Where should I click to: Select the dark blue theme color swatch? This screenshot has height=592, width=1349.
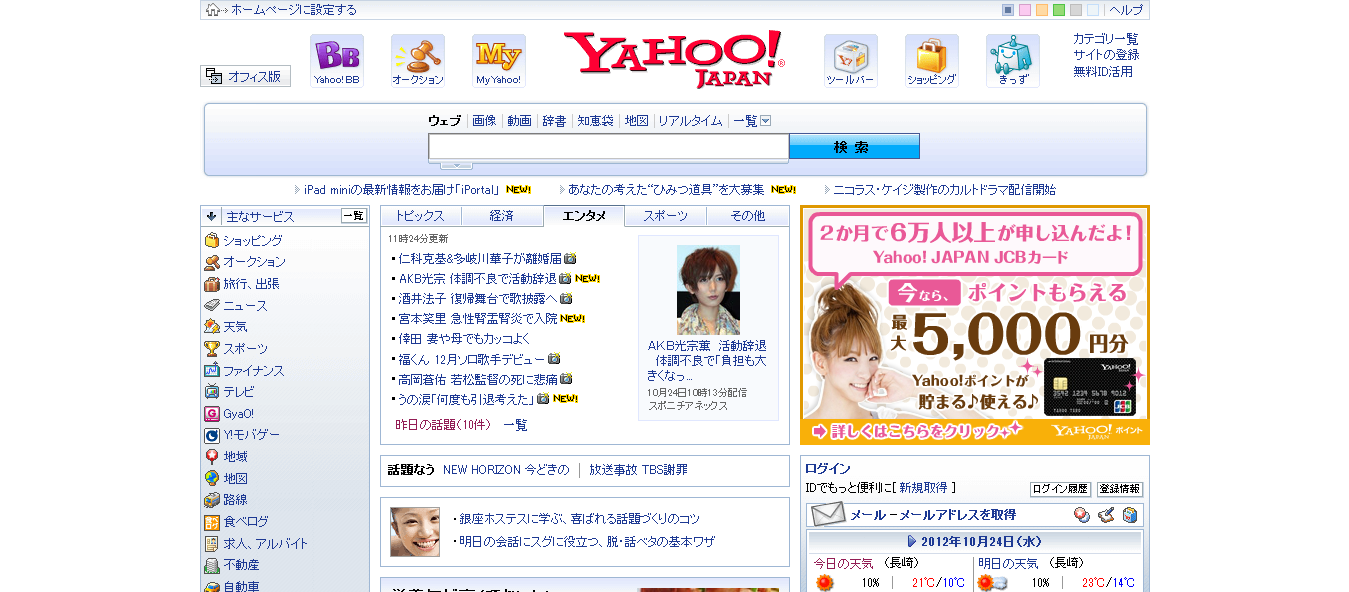(x=1008, y=10)
